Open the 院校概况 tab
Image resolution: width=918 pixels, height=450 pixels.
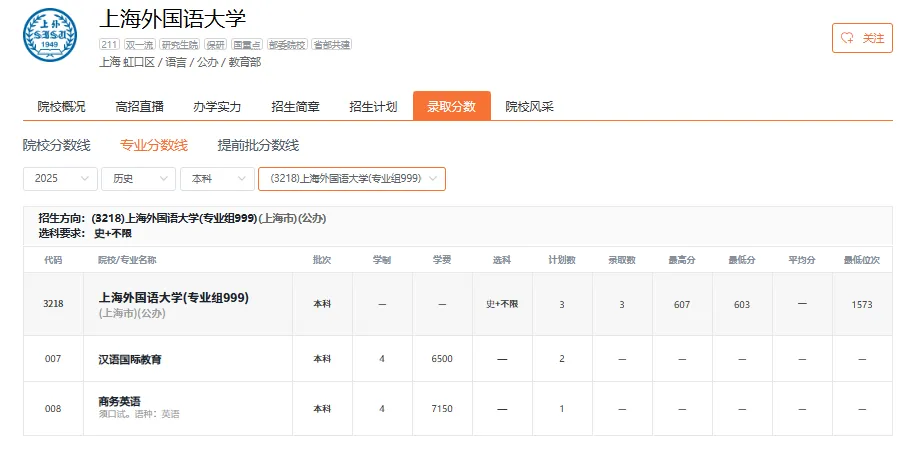coord(61,107)
